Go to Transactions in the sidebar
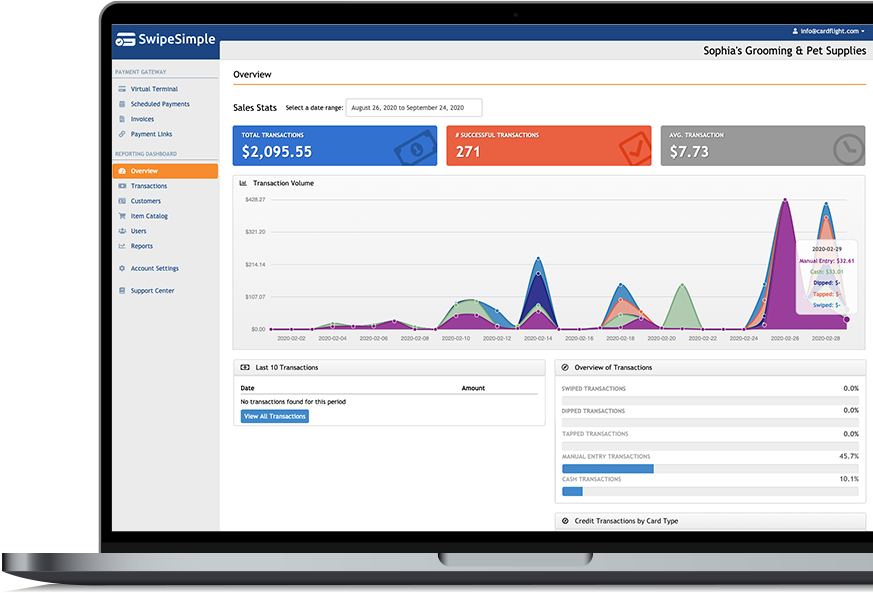 (x=148, y=186)
